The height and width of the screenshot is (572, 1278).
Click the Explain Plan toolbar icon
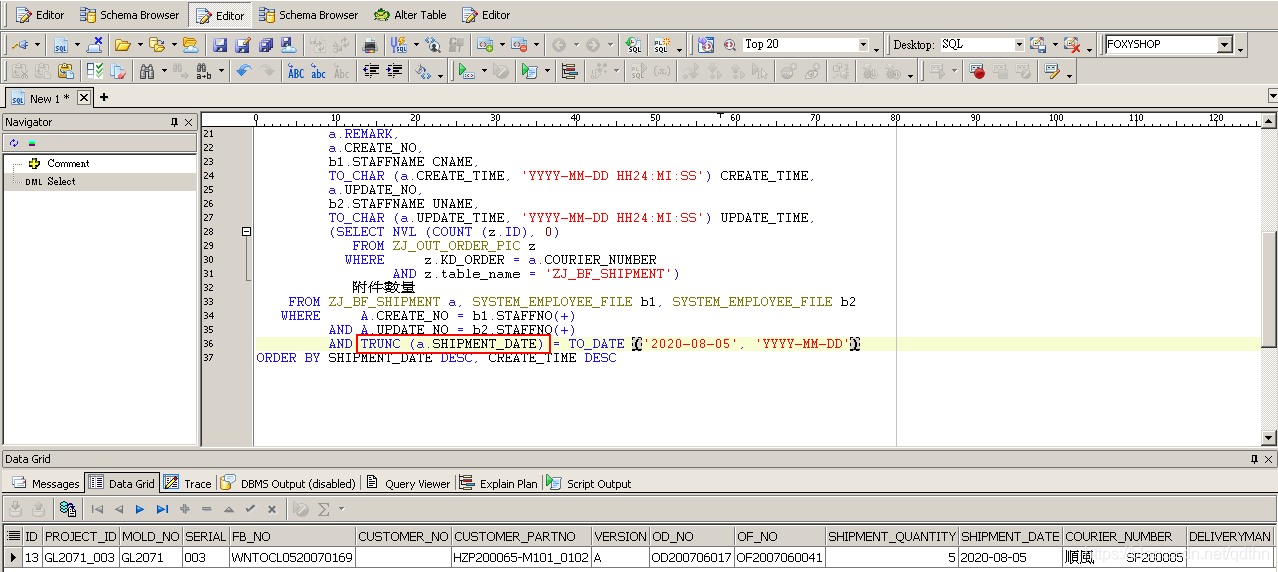click(x=570, y=71)
